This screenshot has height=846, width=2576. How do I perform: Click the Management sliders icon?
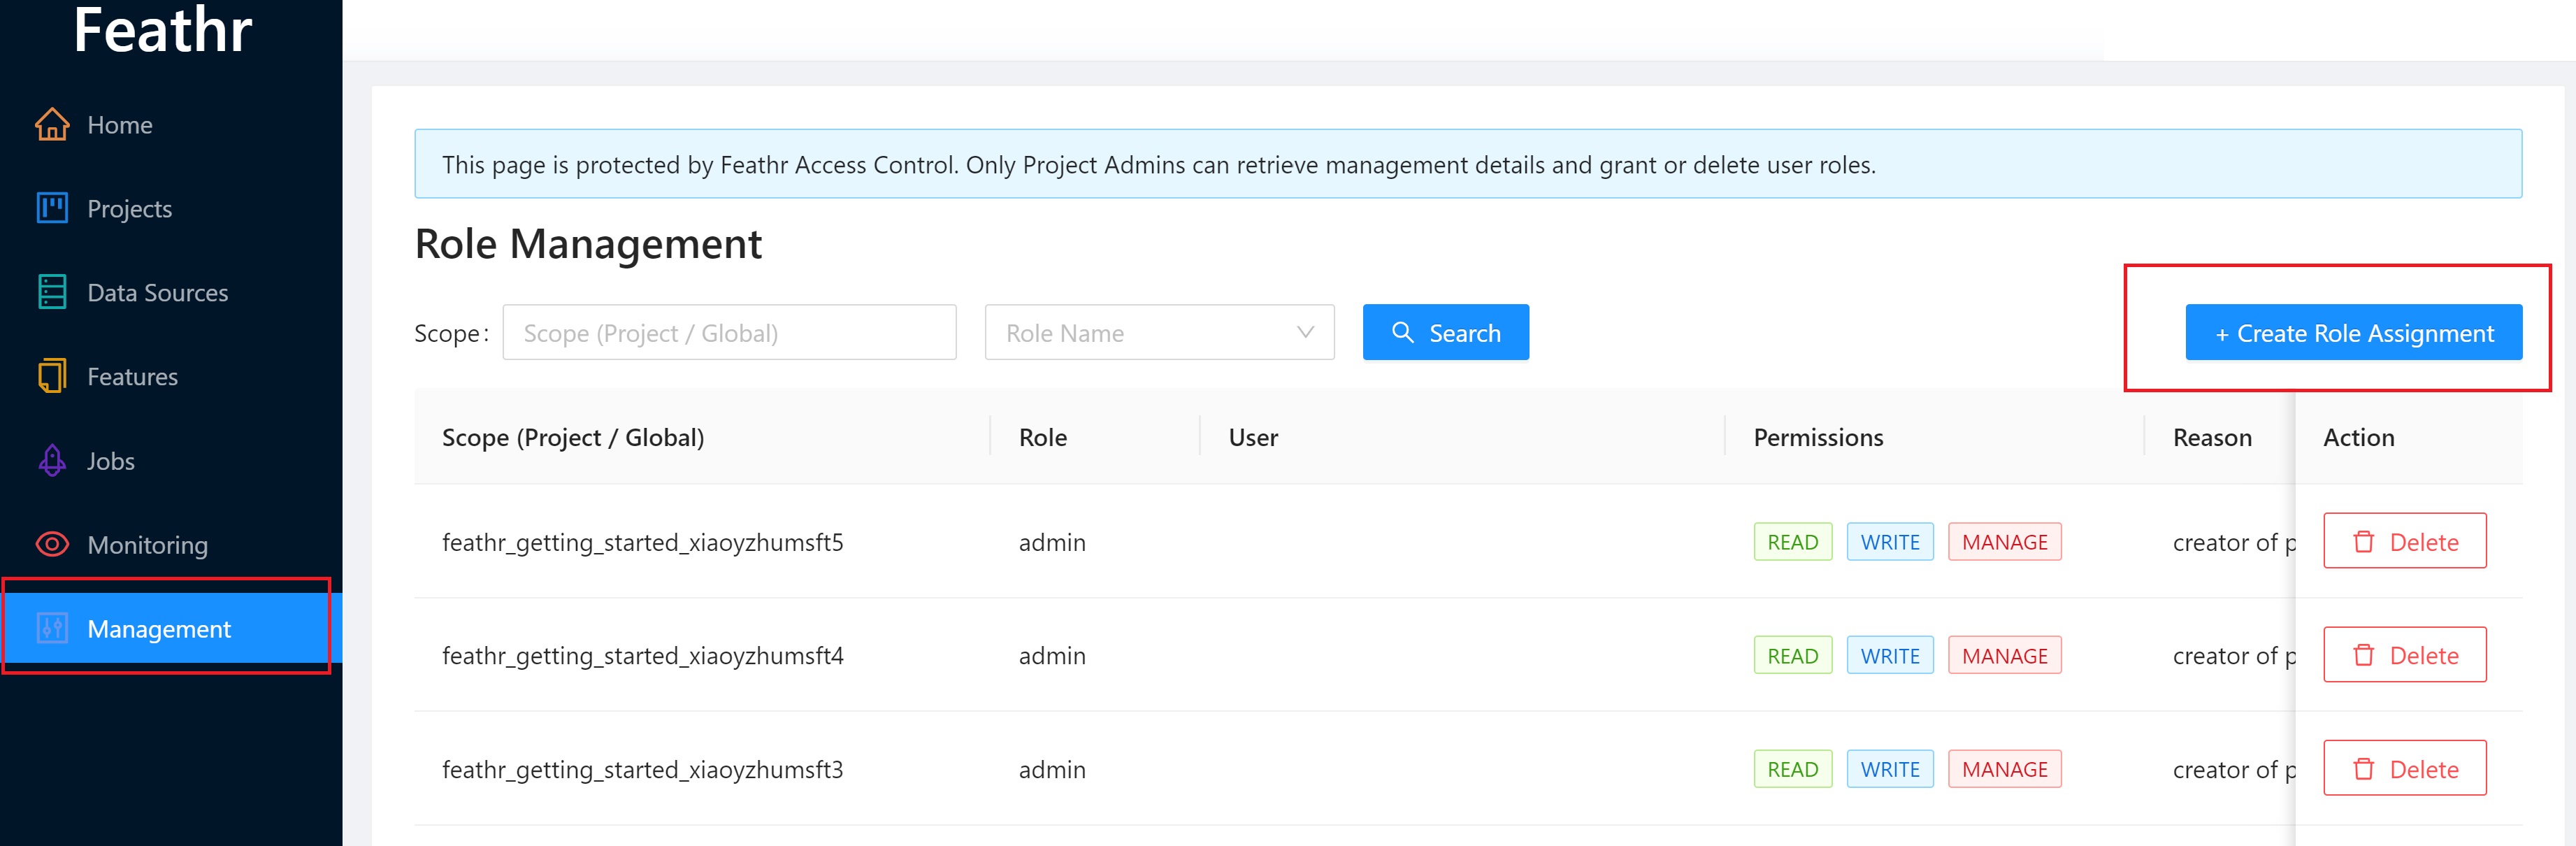coord(52,628)
